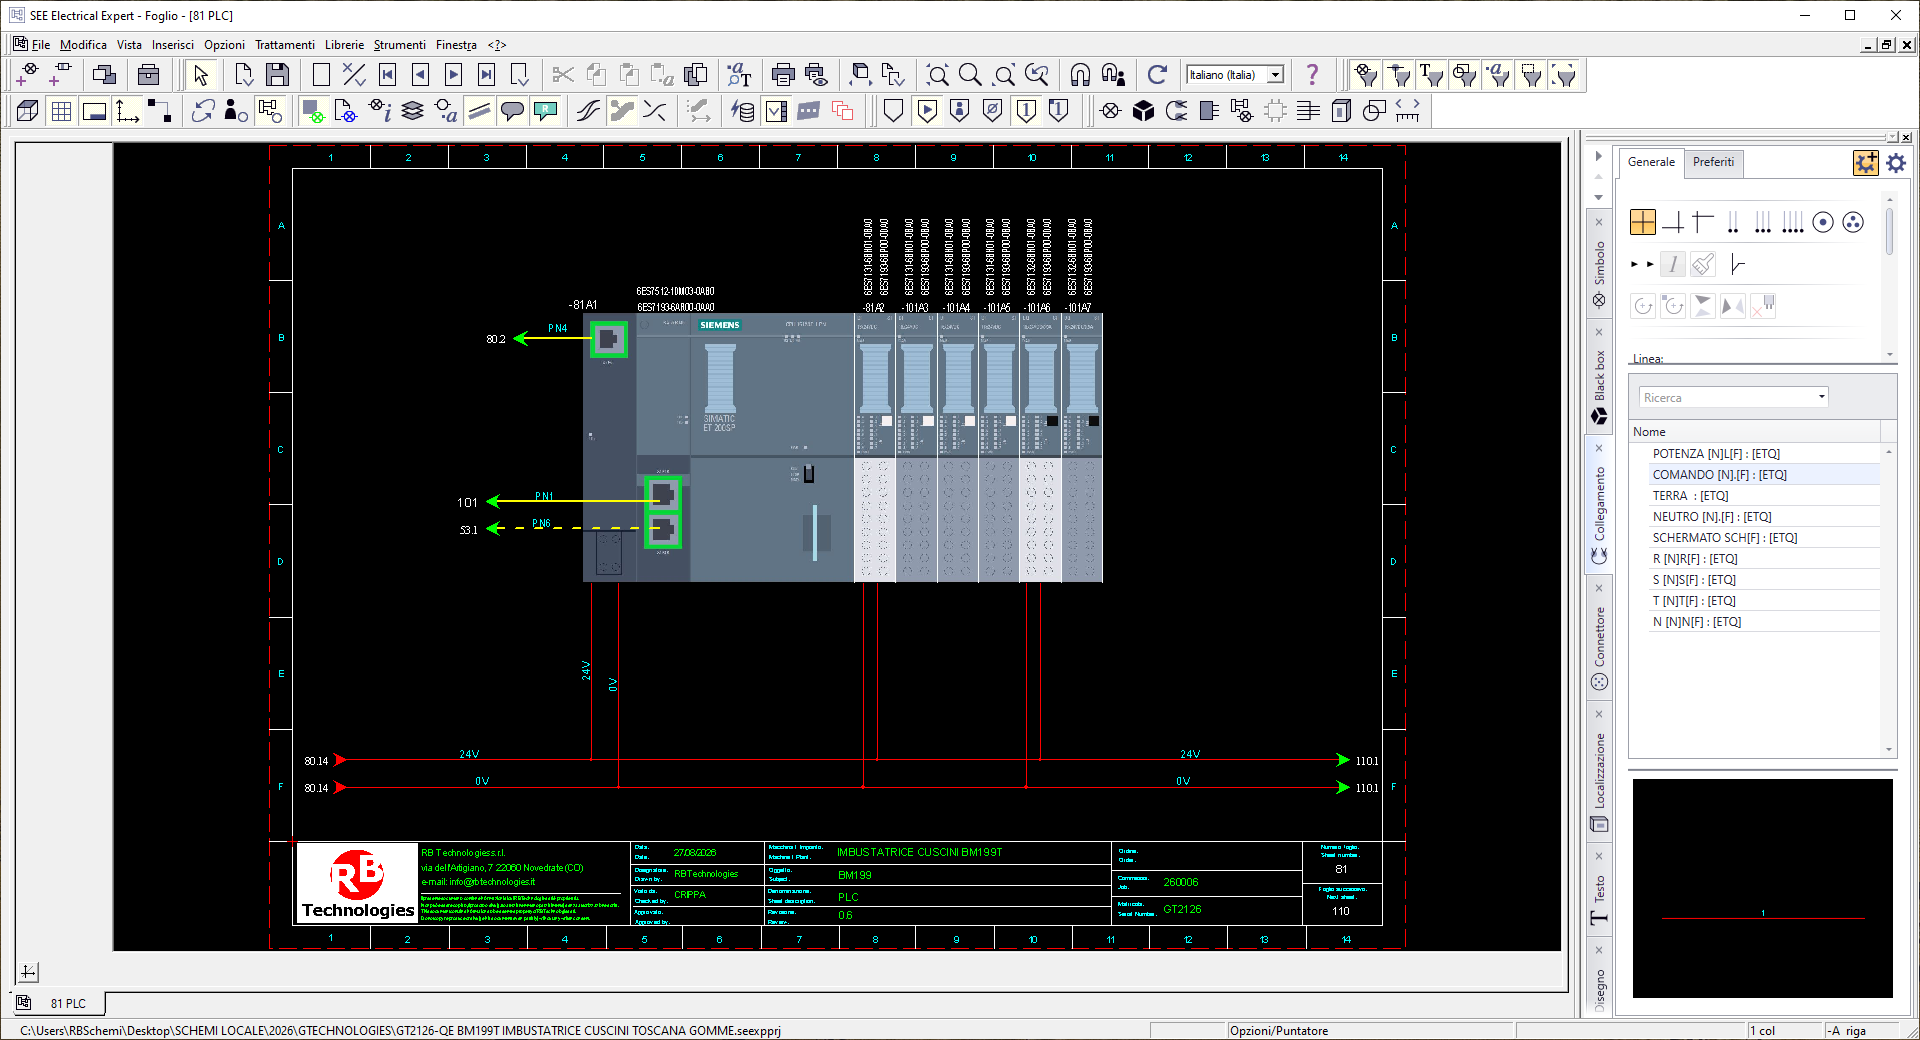1920x1040 pixels.
Task: Expand the side panel using the right-pointing arrow
Action: click(x=1598, y=156)
